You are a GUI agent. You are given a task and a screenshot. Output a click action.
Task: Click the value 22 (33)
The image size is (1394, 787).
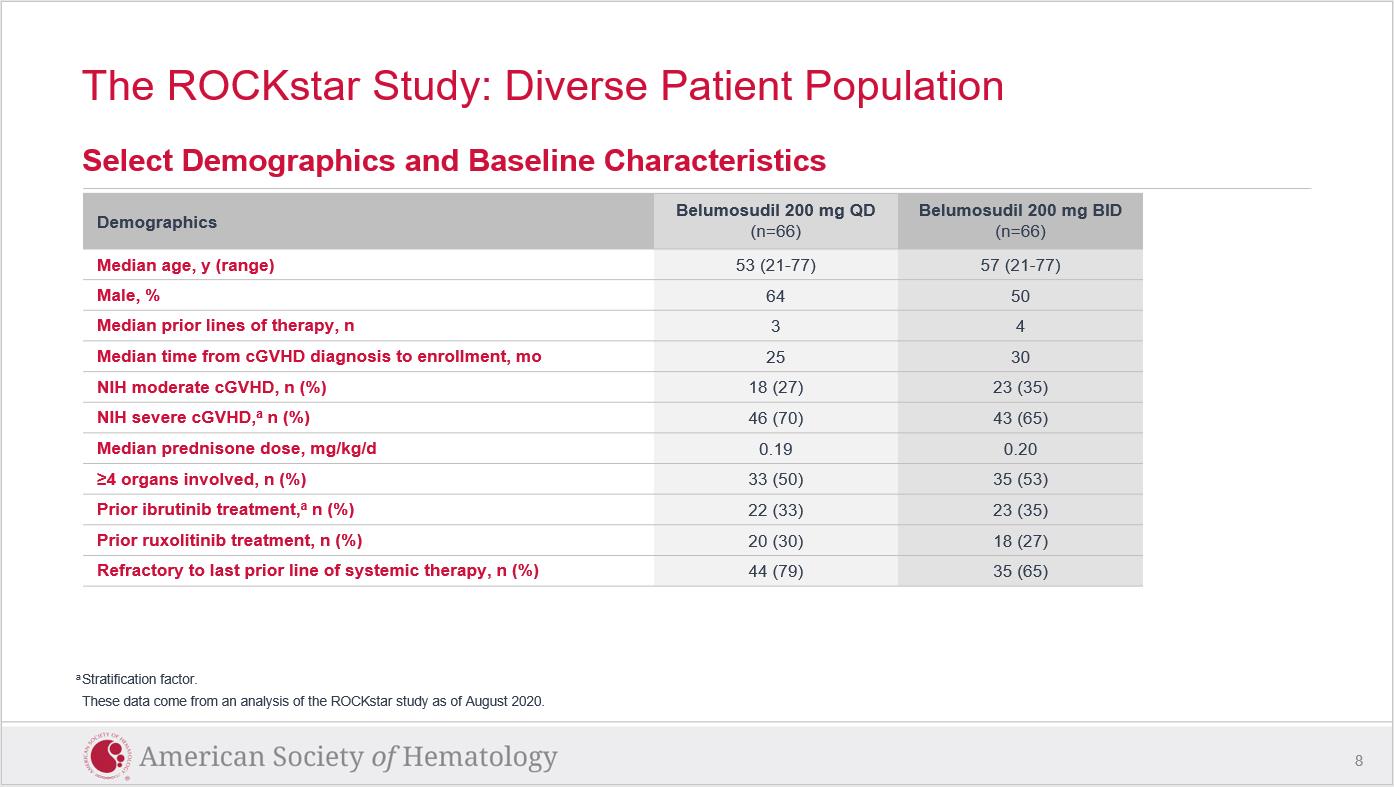pos(776,510)
